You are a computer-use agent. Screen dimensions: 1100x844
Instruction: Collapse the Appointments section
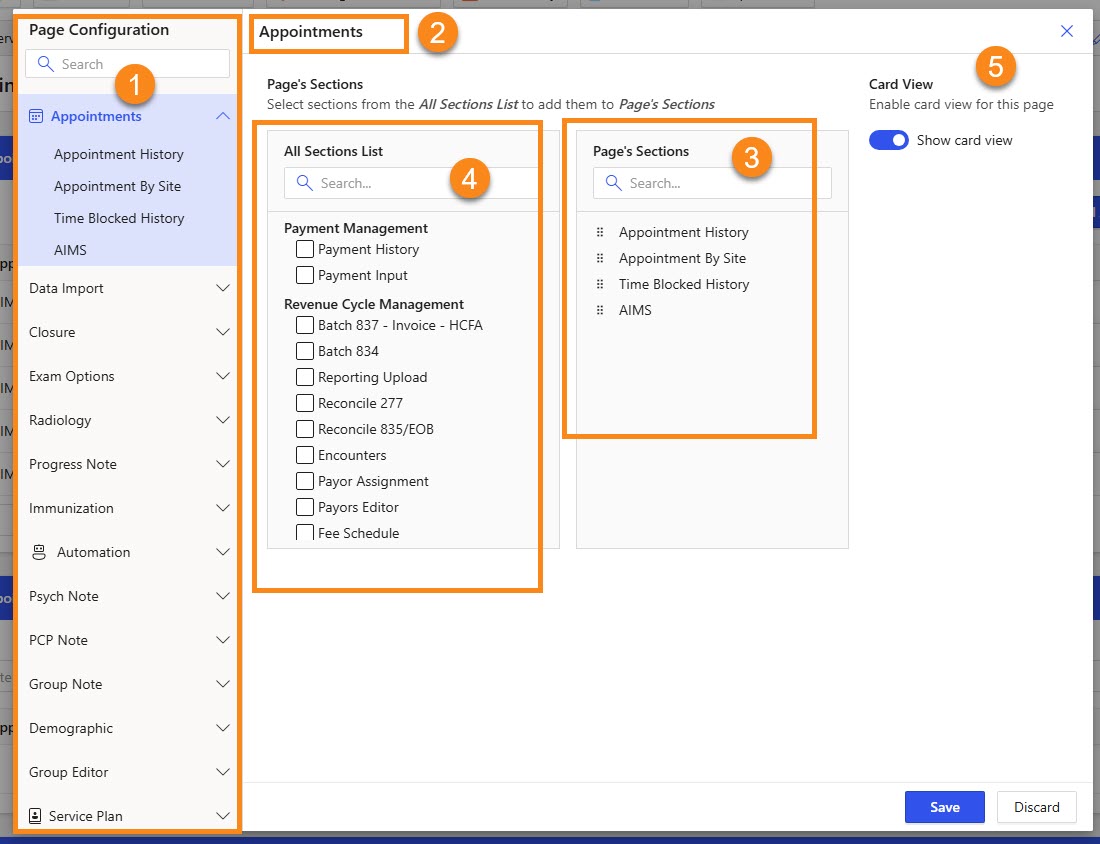pyautogui.click(x=223, y=116)
